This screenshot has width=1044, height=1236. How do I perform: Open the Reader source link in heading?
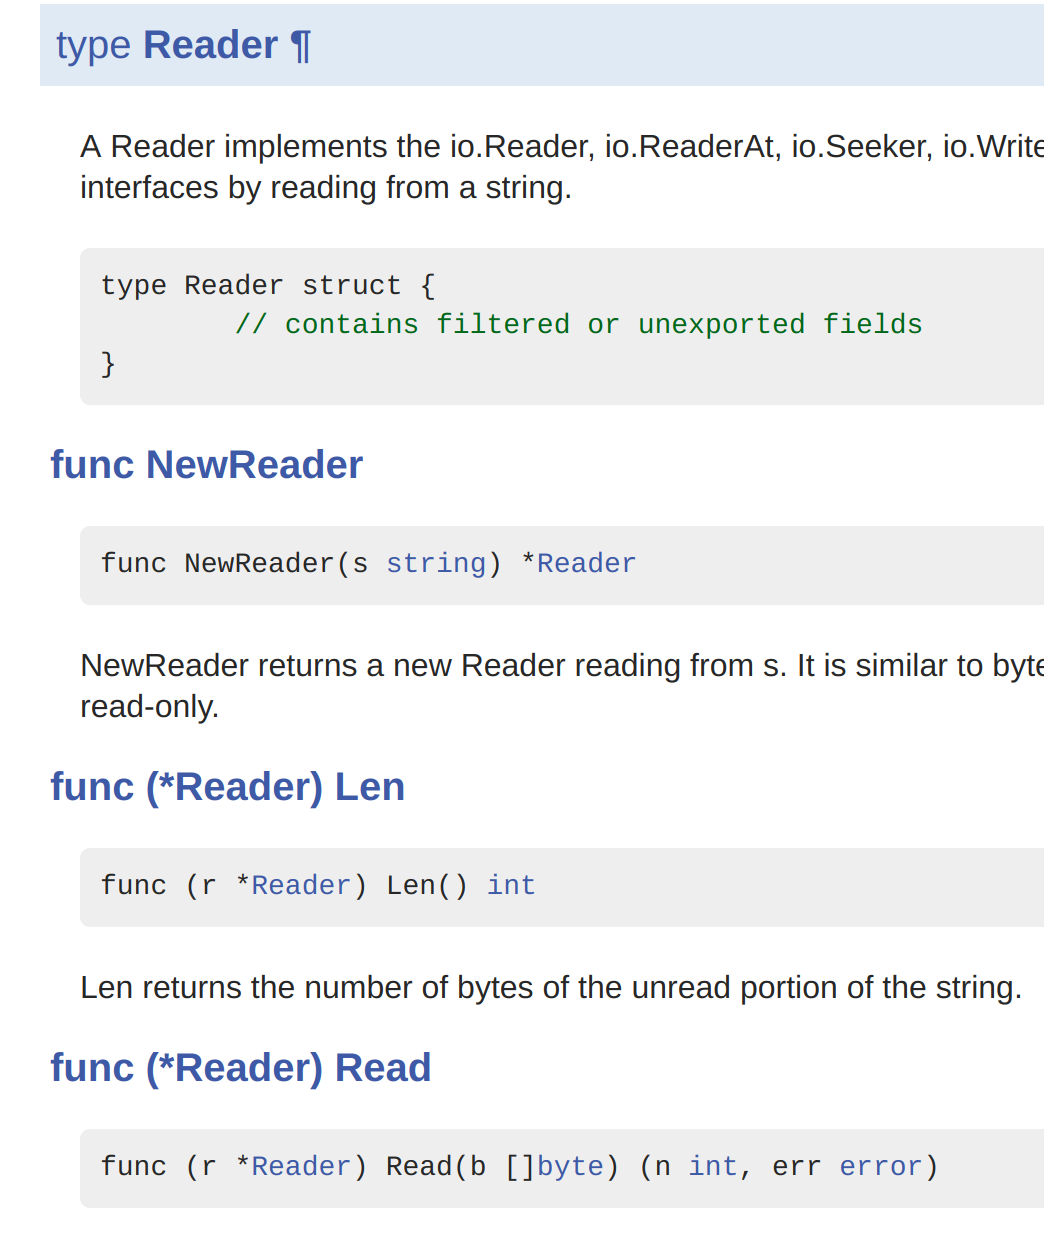click(x=211, y=46)
